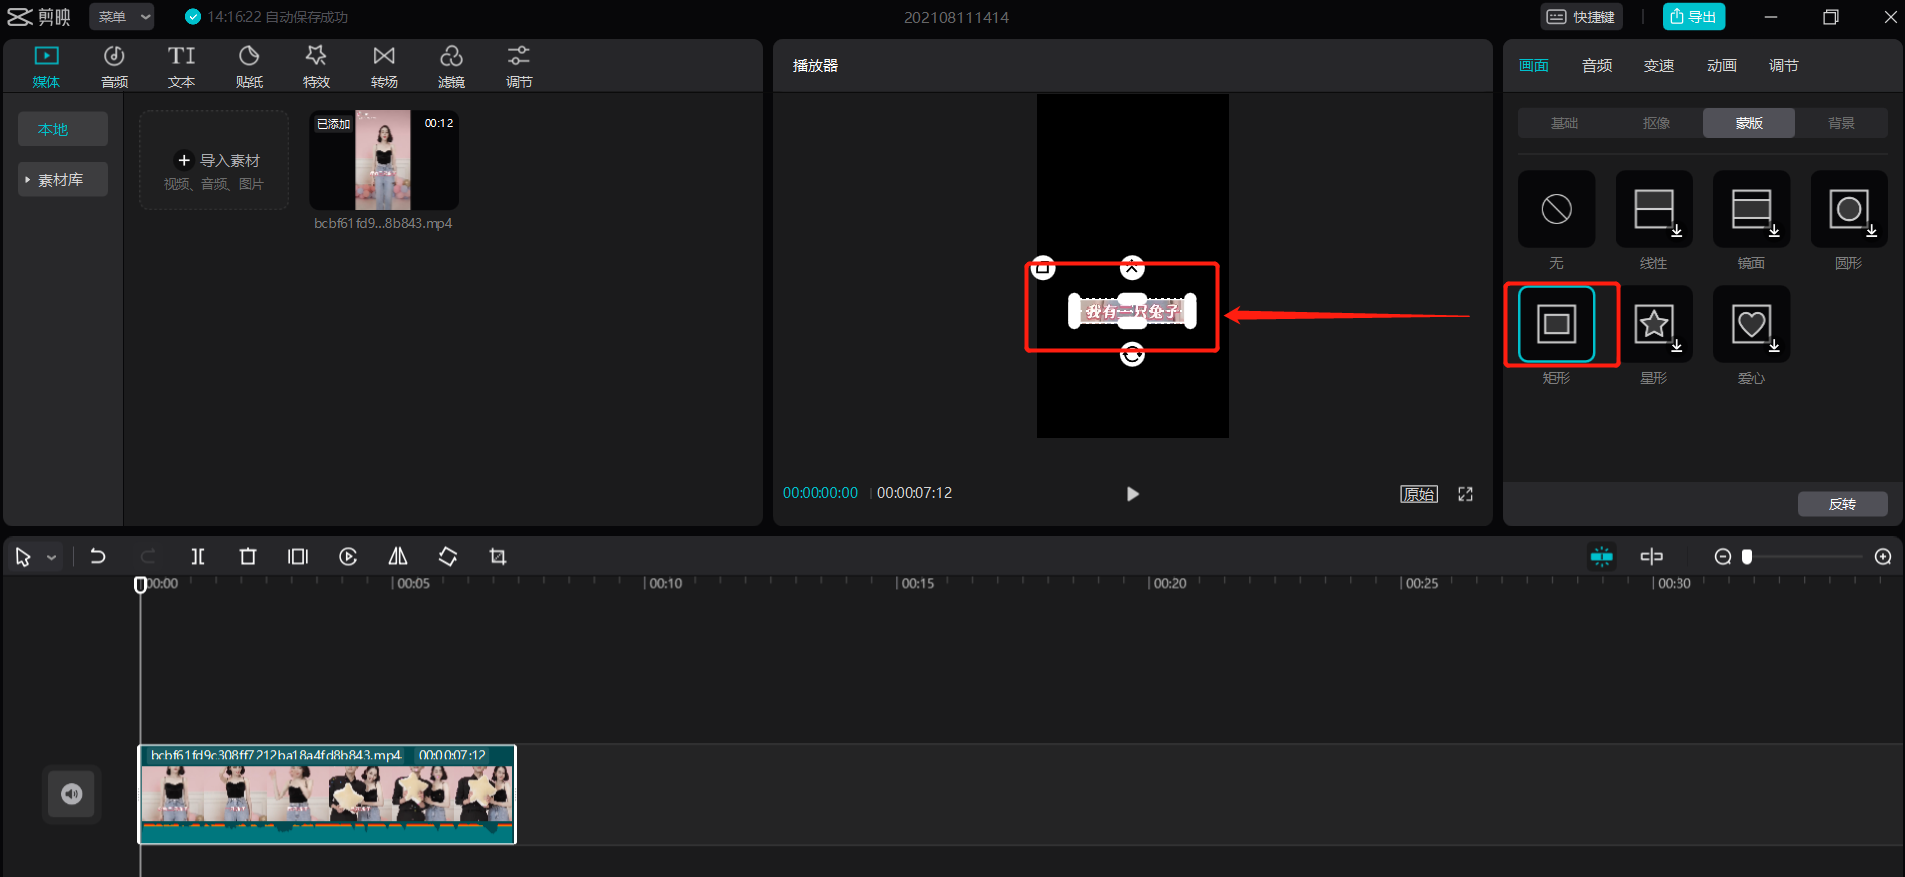Apply the linear (线性) mask
Viewport: 1905px width, 877px height.
click(x=1653, y=209)
